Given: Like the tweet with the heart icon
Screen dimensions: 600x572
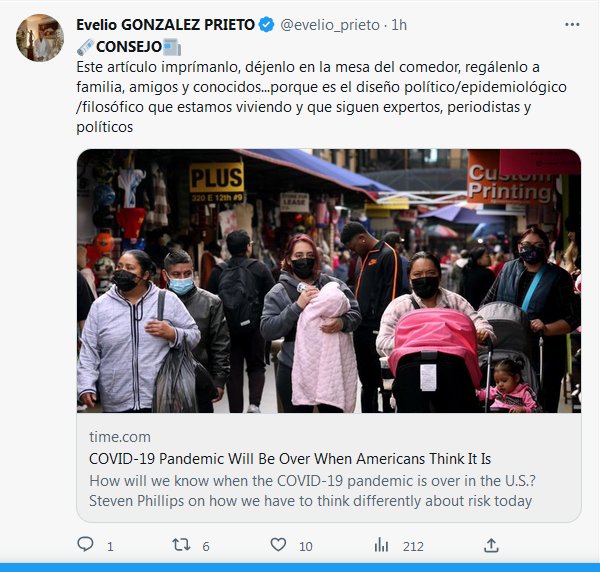Looking at the screenshot, I should click(278, 545).
